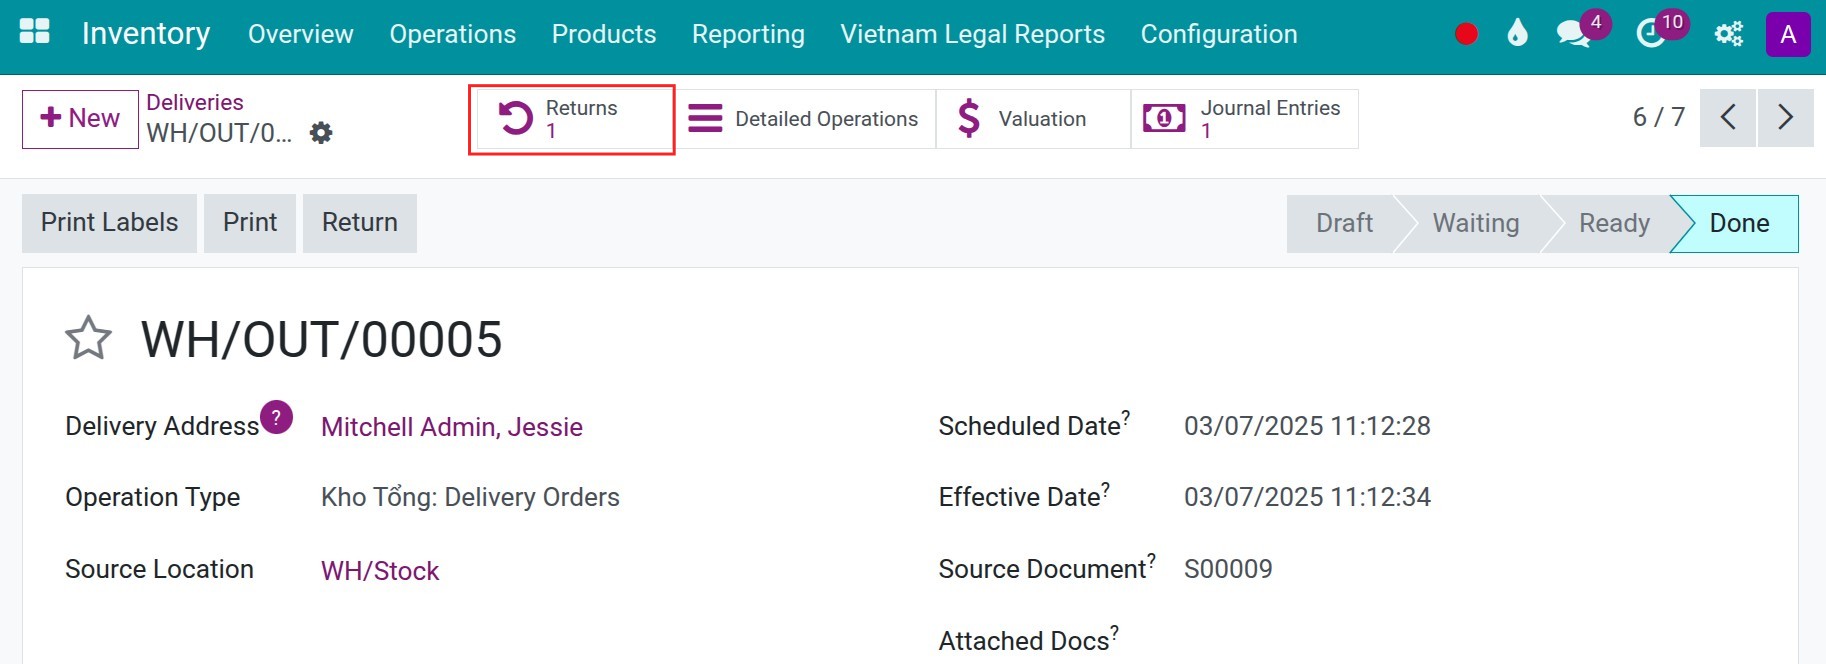This screenshot has height=664, width=1826.
Task: Open the activities clock icon
Action: coord(1650,34)
